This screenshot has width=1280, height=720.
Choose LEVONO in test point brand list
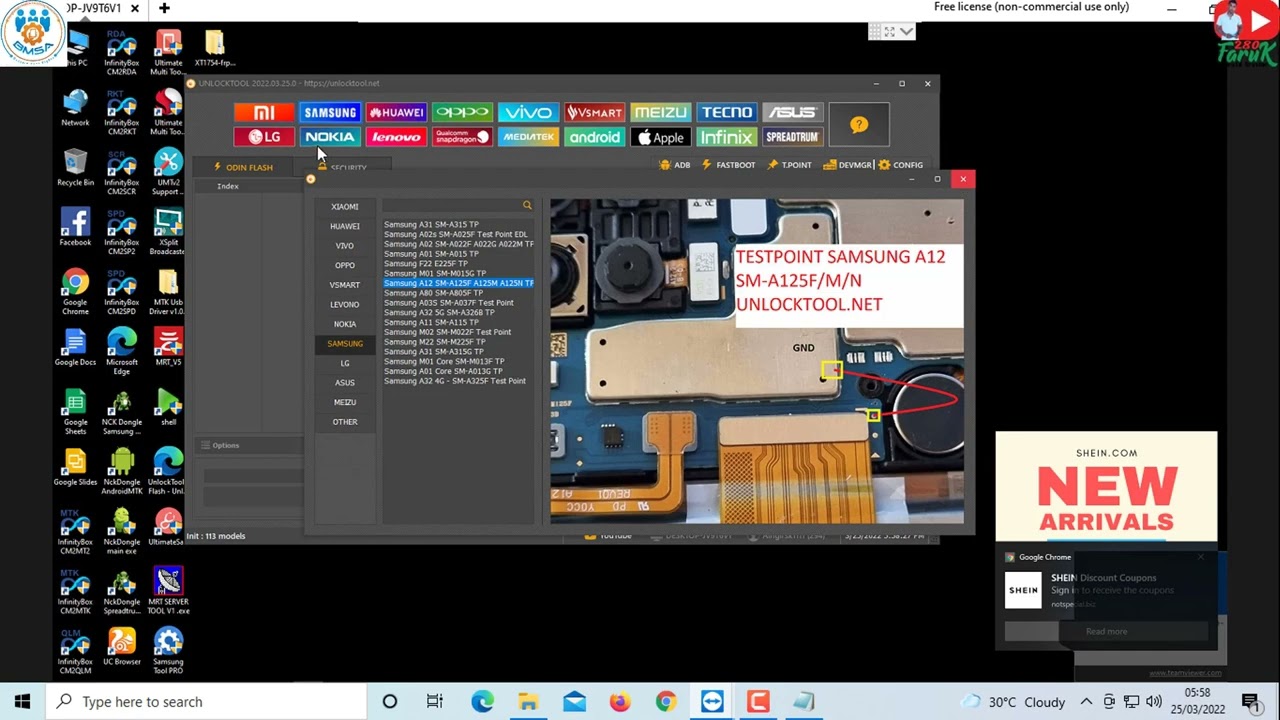coord(345,304)
